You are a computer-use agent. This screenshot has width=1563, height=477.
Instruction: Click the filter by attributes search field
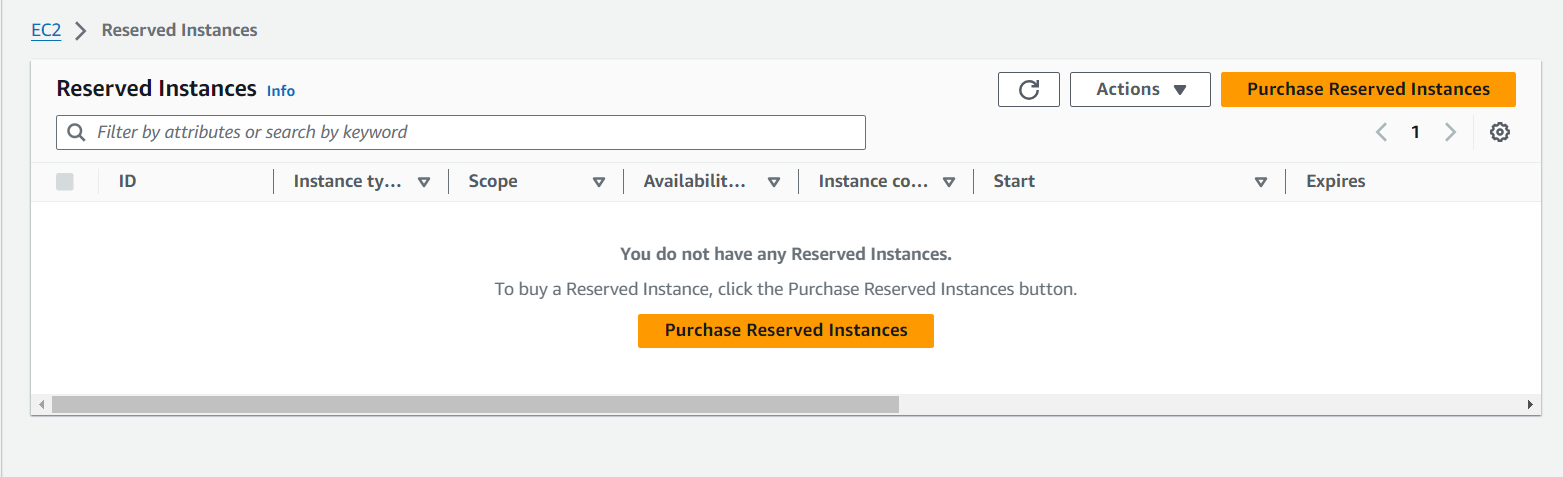pos(470,132)
